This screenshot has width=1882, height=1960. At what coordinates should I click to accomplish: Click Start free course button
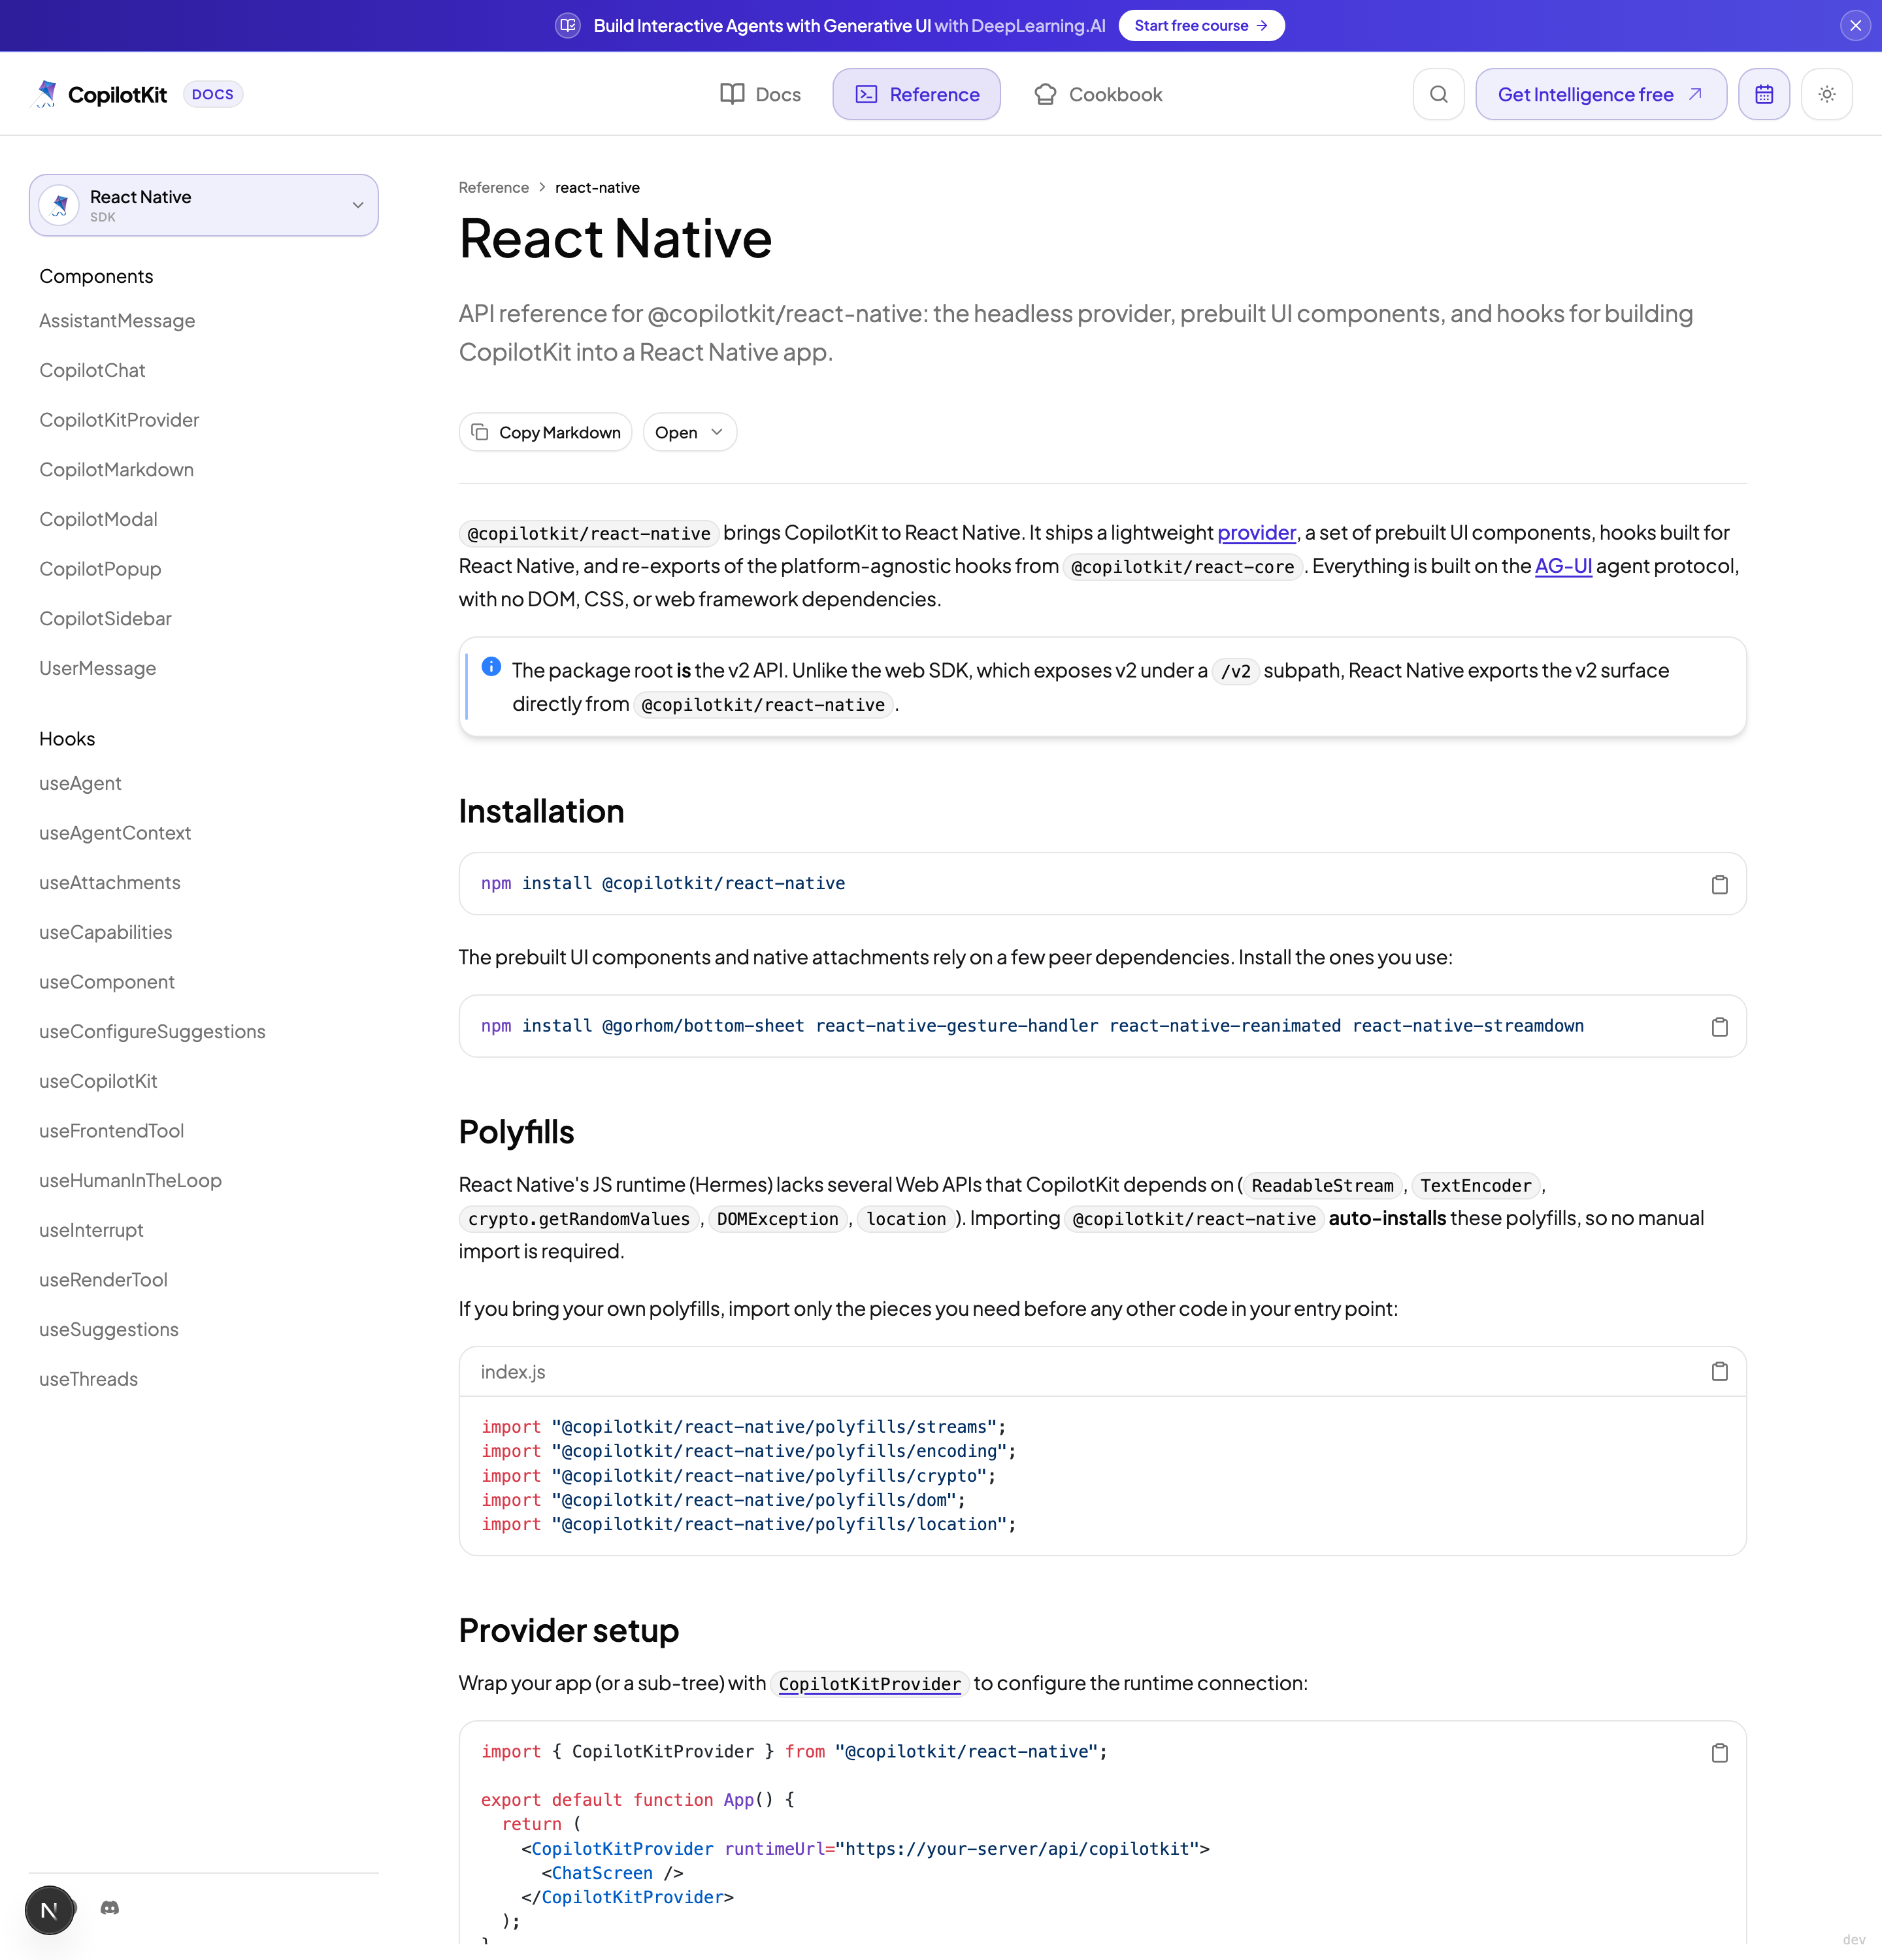pos(1201,26)
